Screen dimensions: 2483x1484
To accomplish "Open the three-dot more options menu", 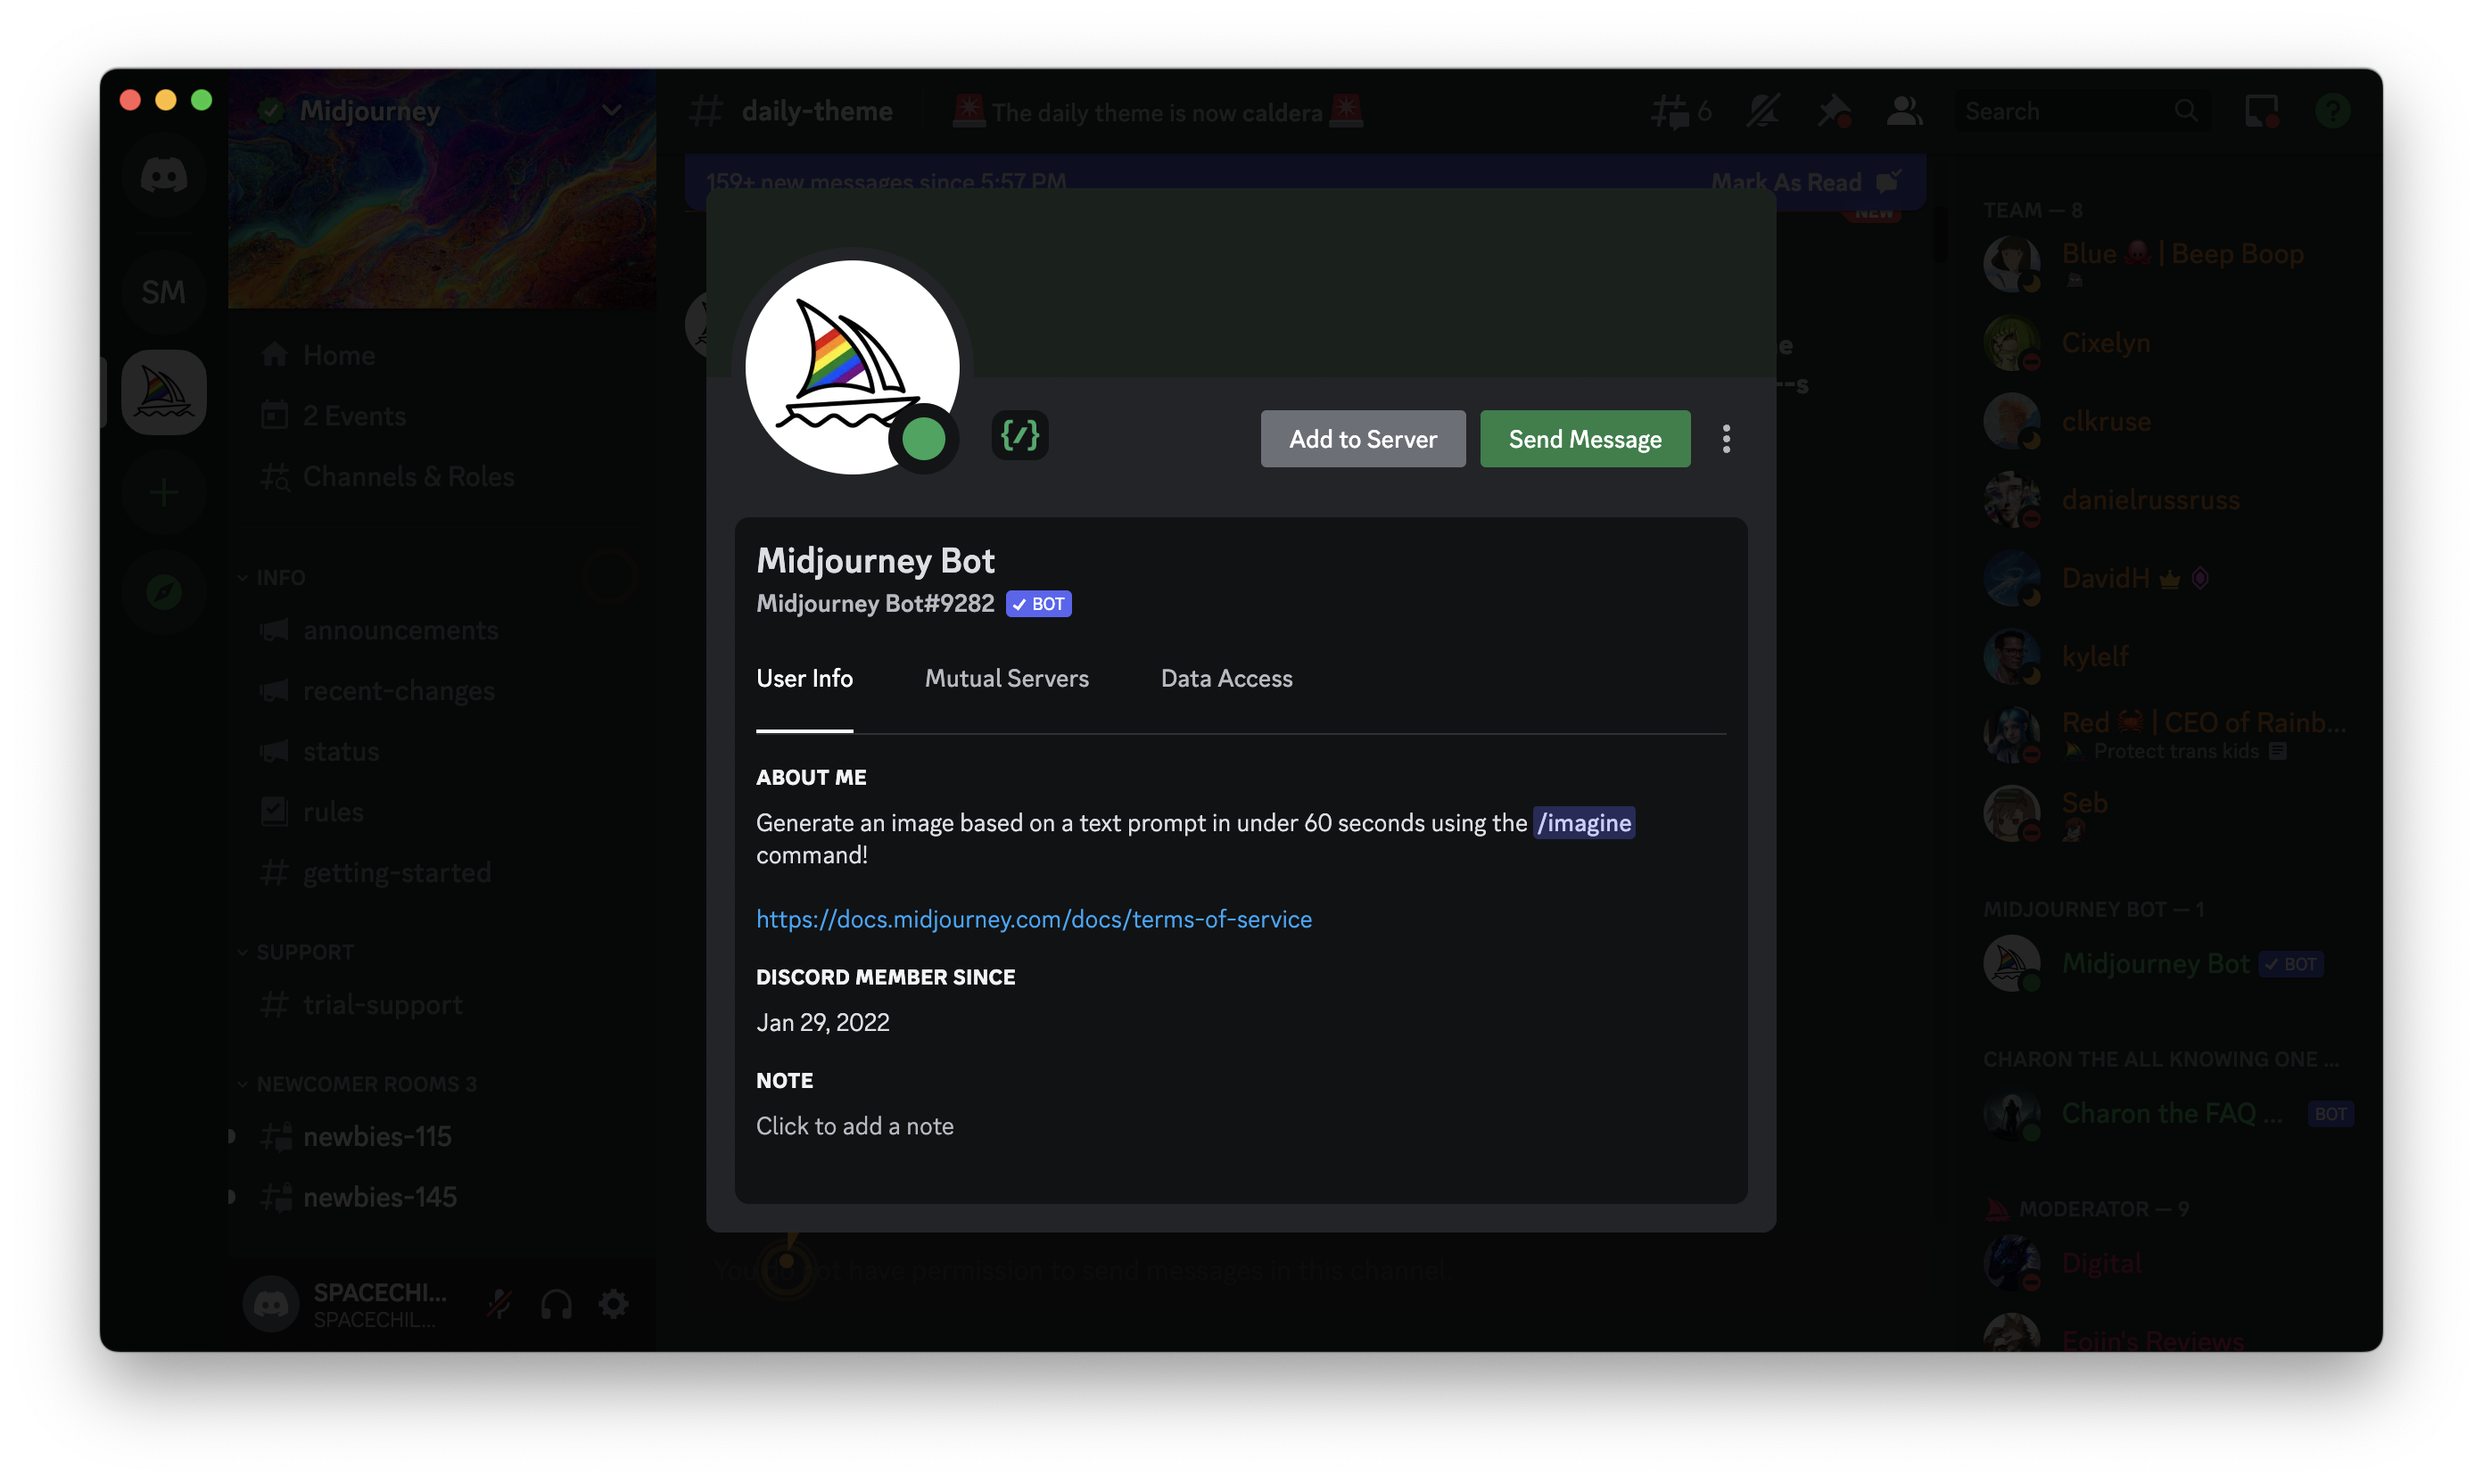I will [1726, 439].
